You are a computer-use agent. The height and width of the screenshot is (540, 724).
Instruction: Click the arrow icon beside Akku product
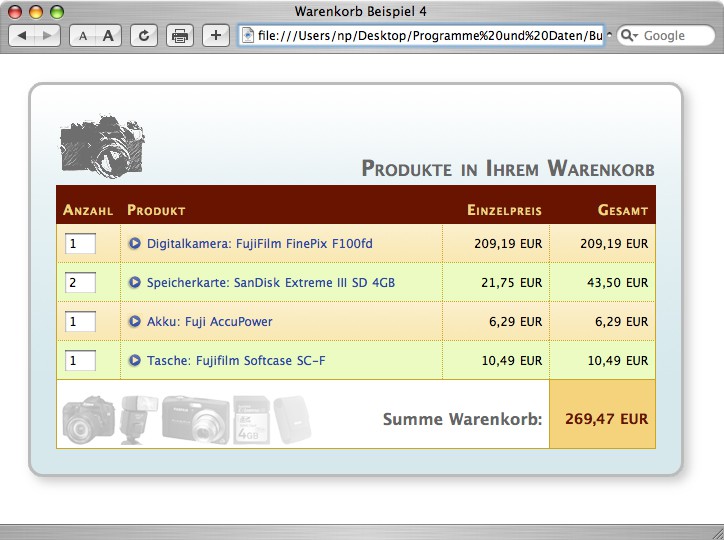(134, 321)
